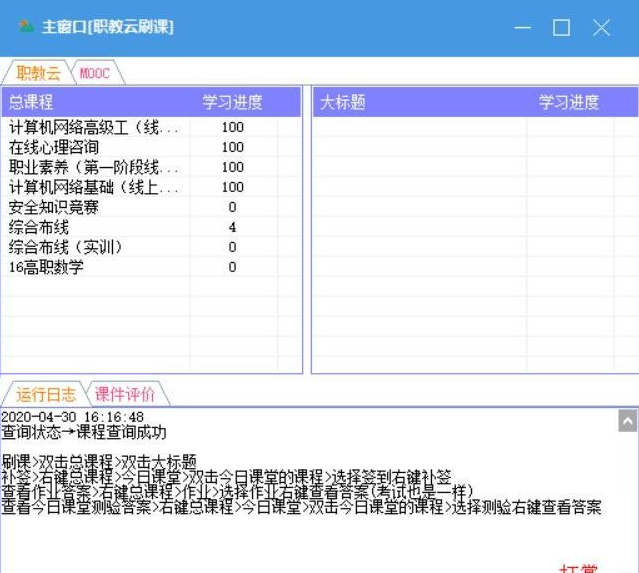The height and width of the screenshot is (573, 639).
Task: Select the 计算机网络高级工 course row
Action: click(152, 127)
